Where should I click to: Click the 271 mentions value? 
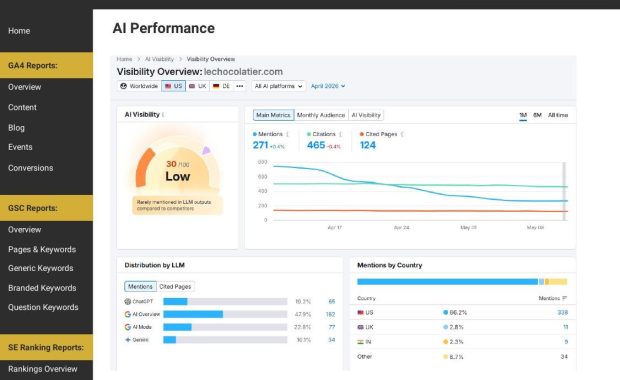point(261,145)
